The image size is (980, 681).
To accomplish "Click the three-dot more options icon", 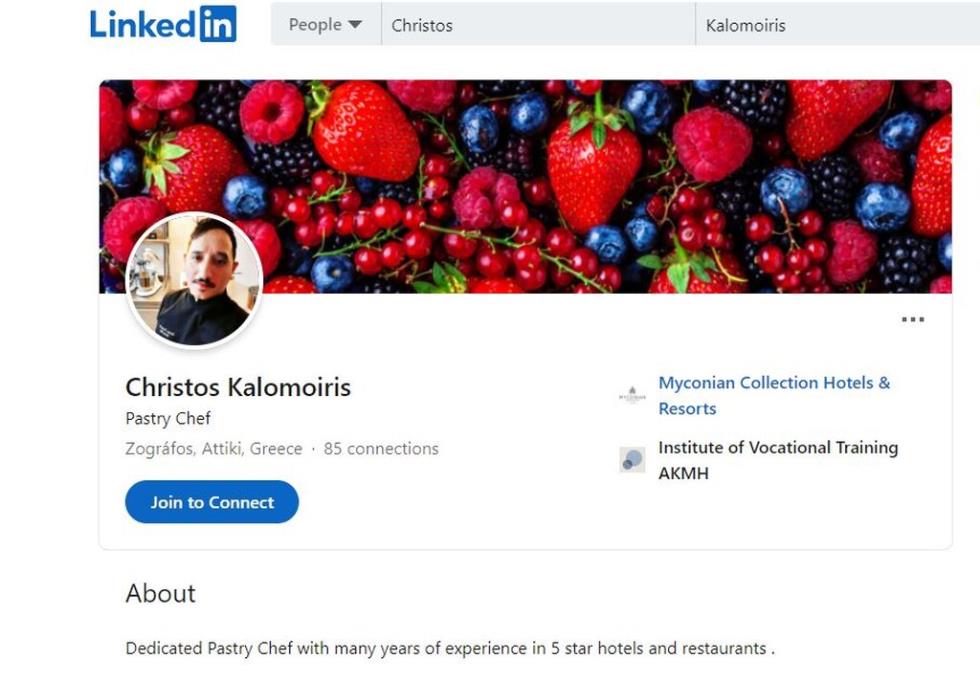I will (912, 319).
